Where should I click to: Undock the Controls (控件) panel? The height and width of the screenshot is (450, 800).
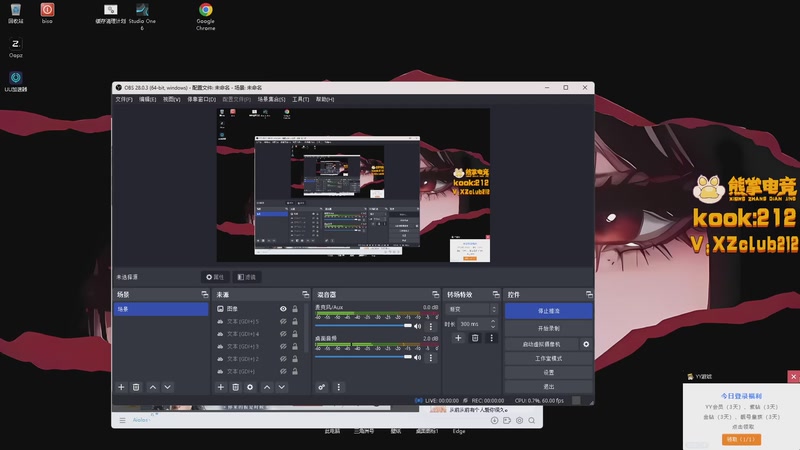tap(589, 294)
